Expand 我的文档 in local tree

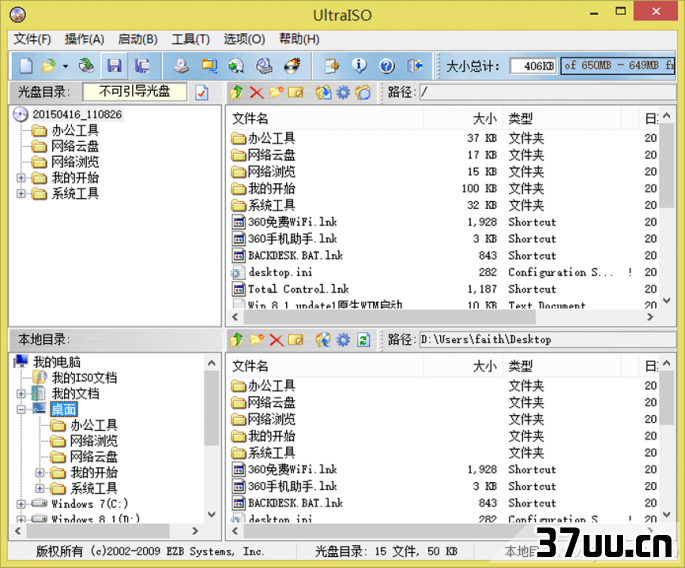[21, 394]
